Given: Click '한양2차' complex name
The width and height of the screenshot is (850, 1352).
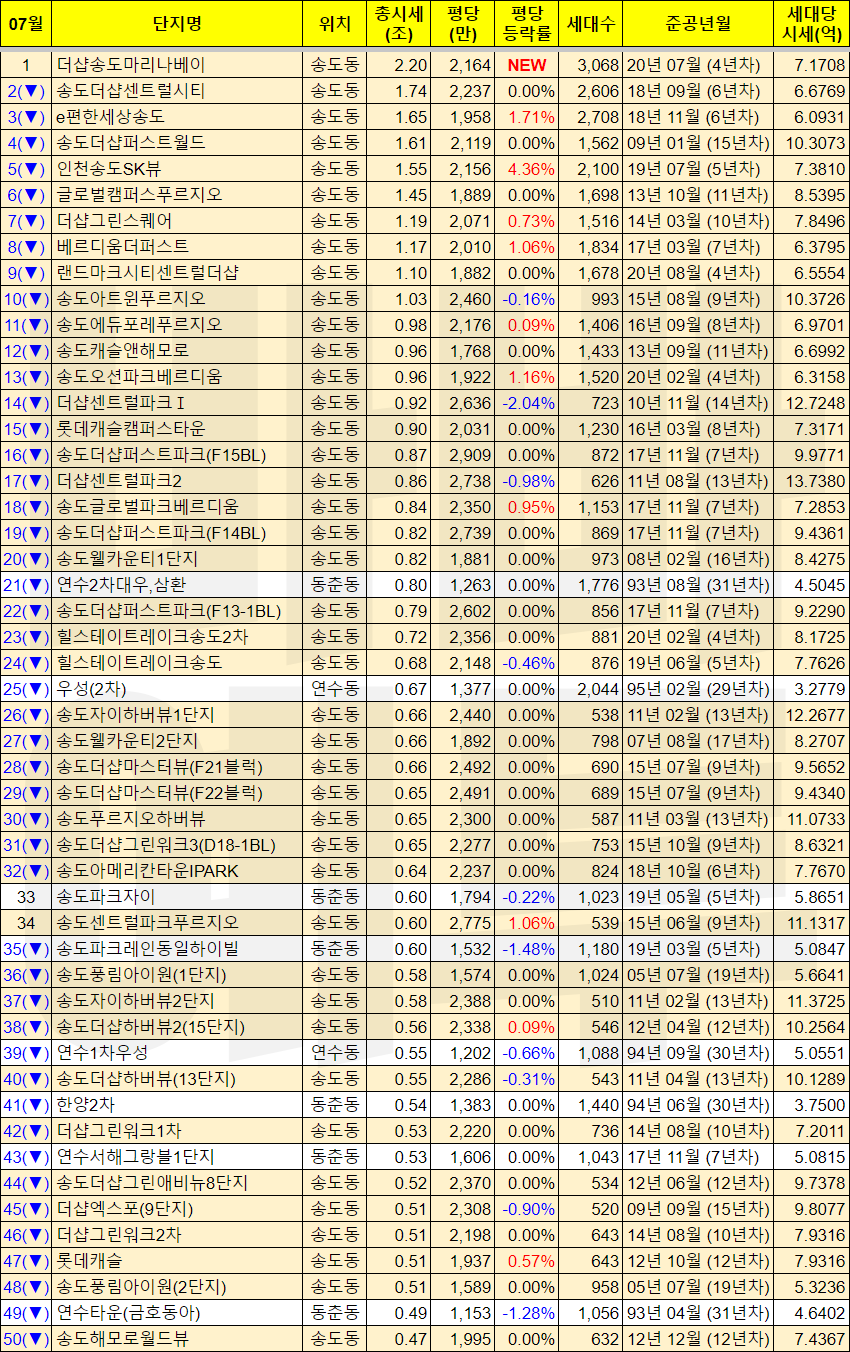Looking at the screenshot, I should [x=84, y=1105].
